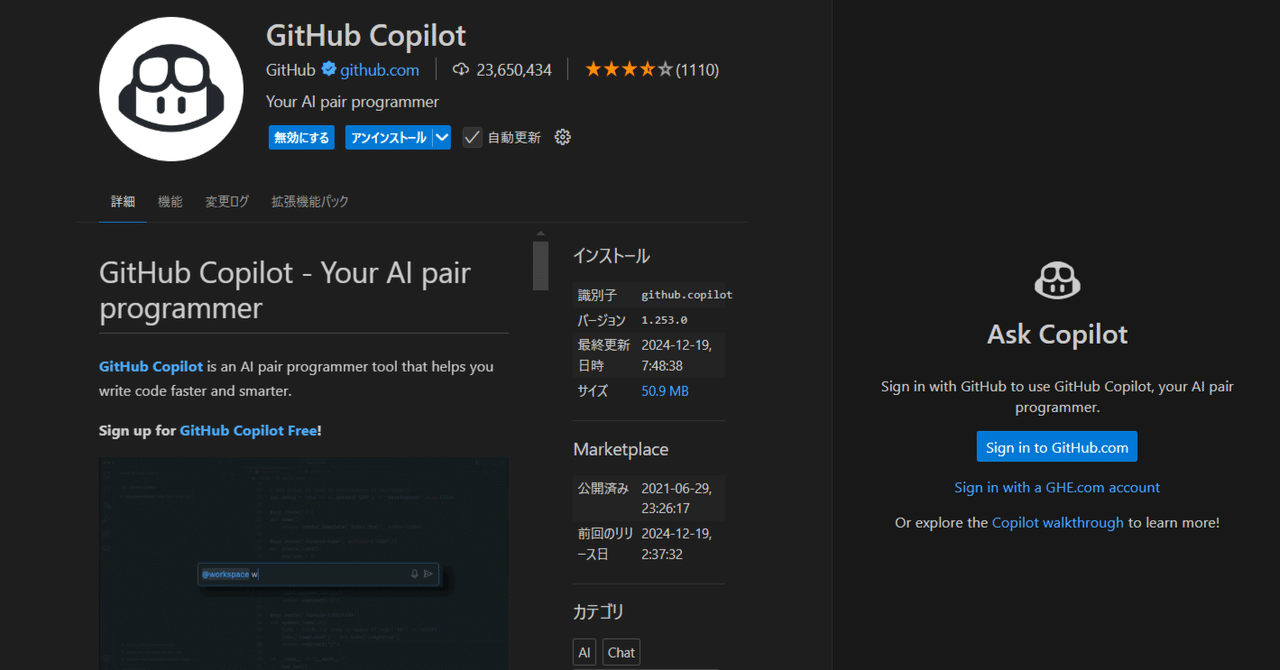Click the details pane scrollbar

point(540,265)
